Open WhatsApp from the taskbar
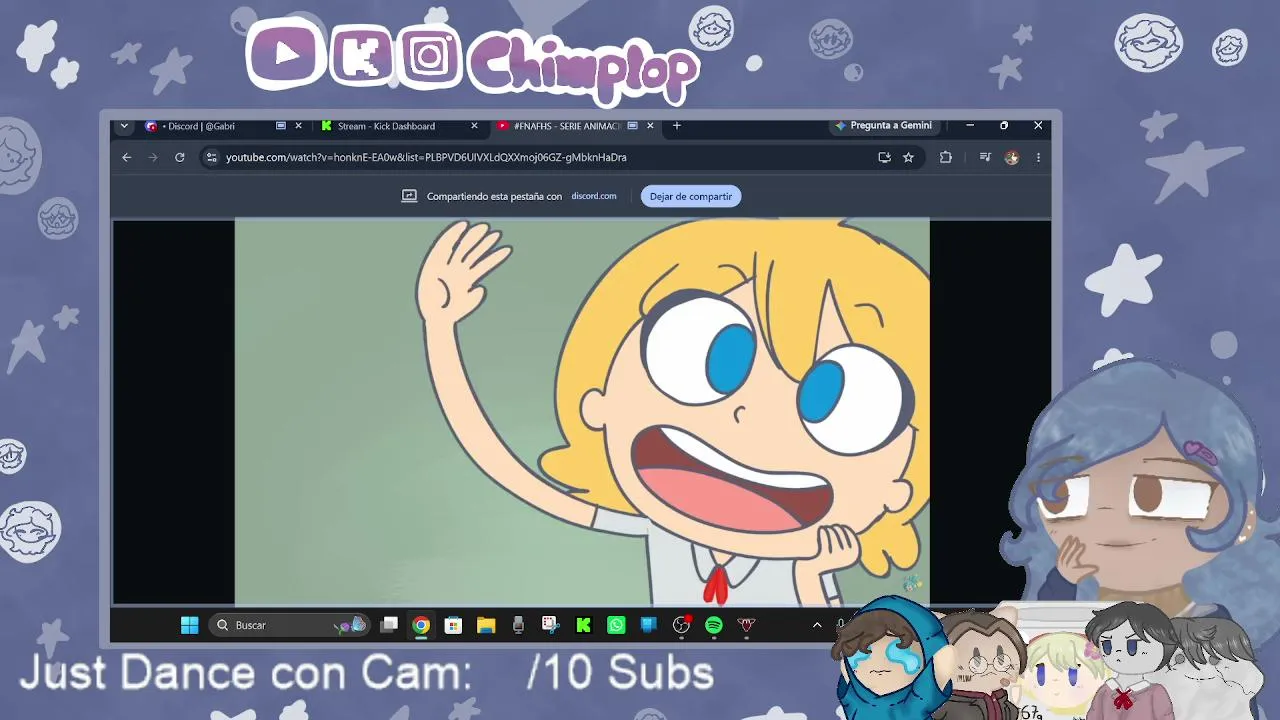Screen dimensions: 1280x720 (616, 625)
